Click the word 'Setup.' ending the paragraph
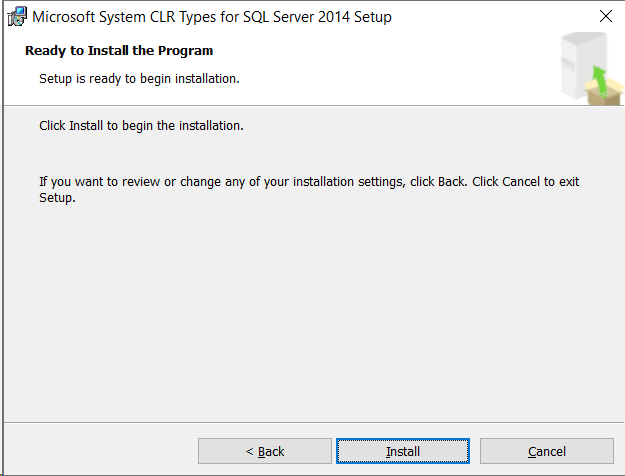The width and height of the screenshot is (625, 476). (57, 198)
